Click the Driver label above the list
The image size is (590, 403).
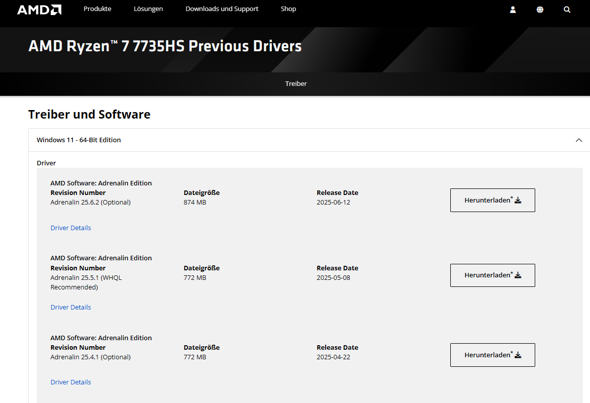point(46,163)
